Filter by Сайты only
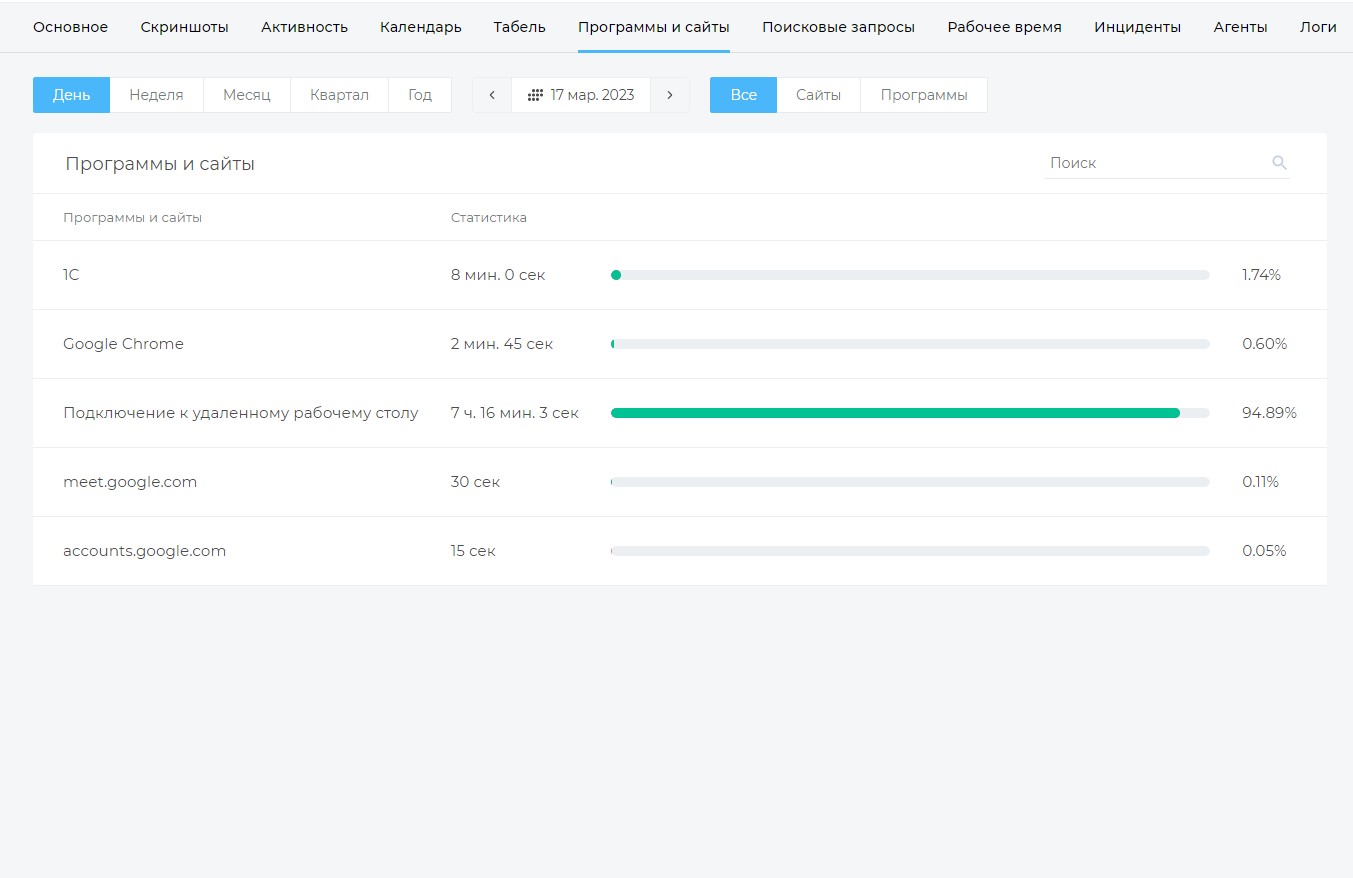 tap(818, 95)
